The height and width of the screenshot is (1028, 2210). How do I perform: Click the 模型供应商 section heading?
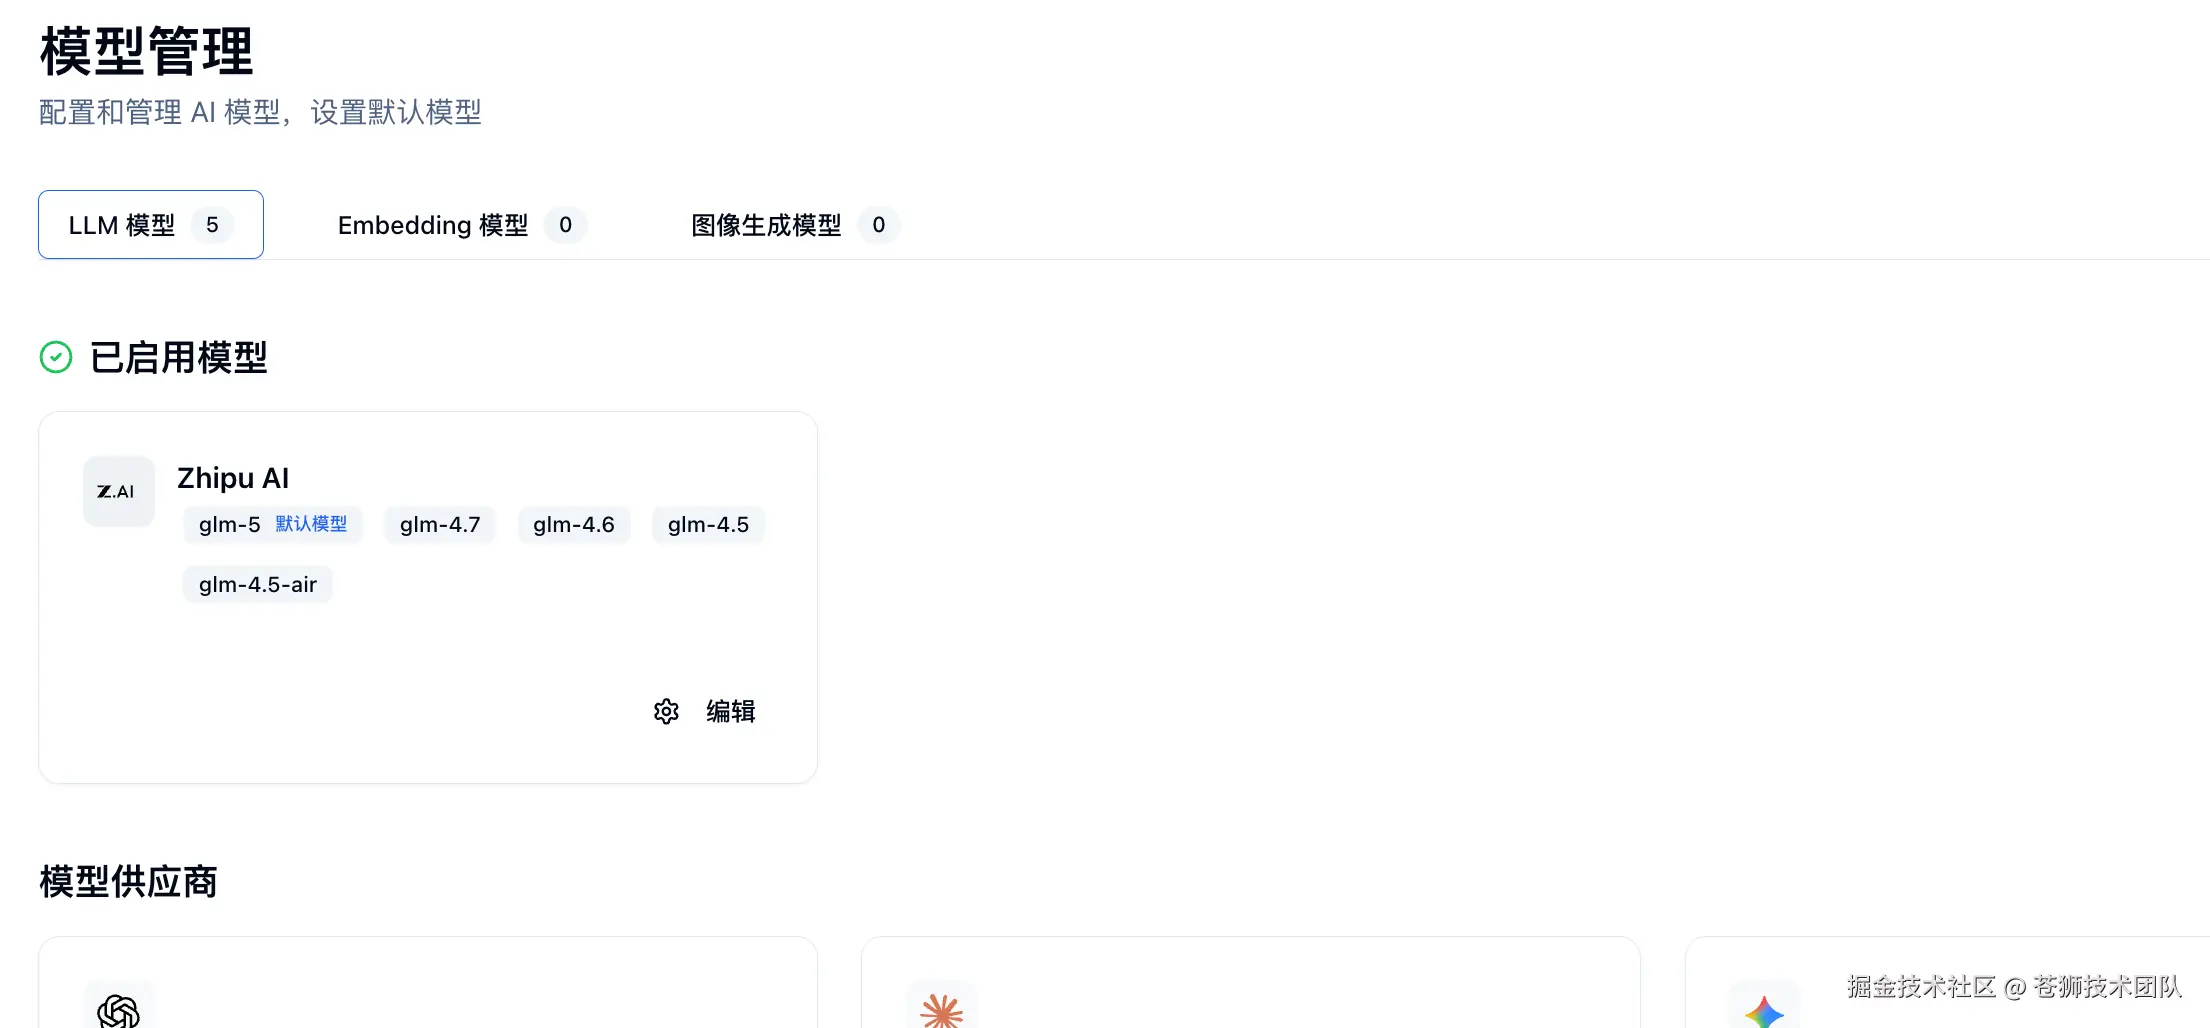128,882
